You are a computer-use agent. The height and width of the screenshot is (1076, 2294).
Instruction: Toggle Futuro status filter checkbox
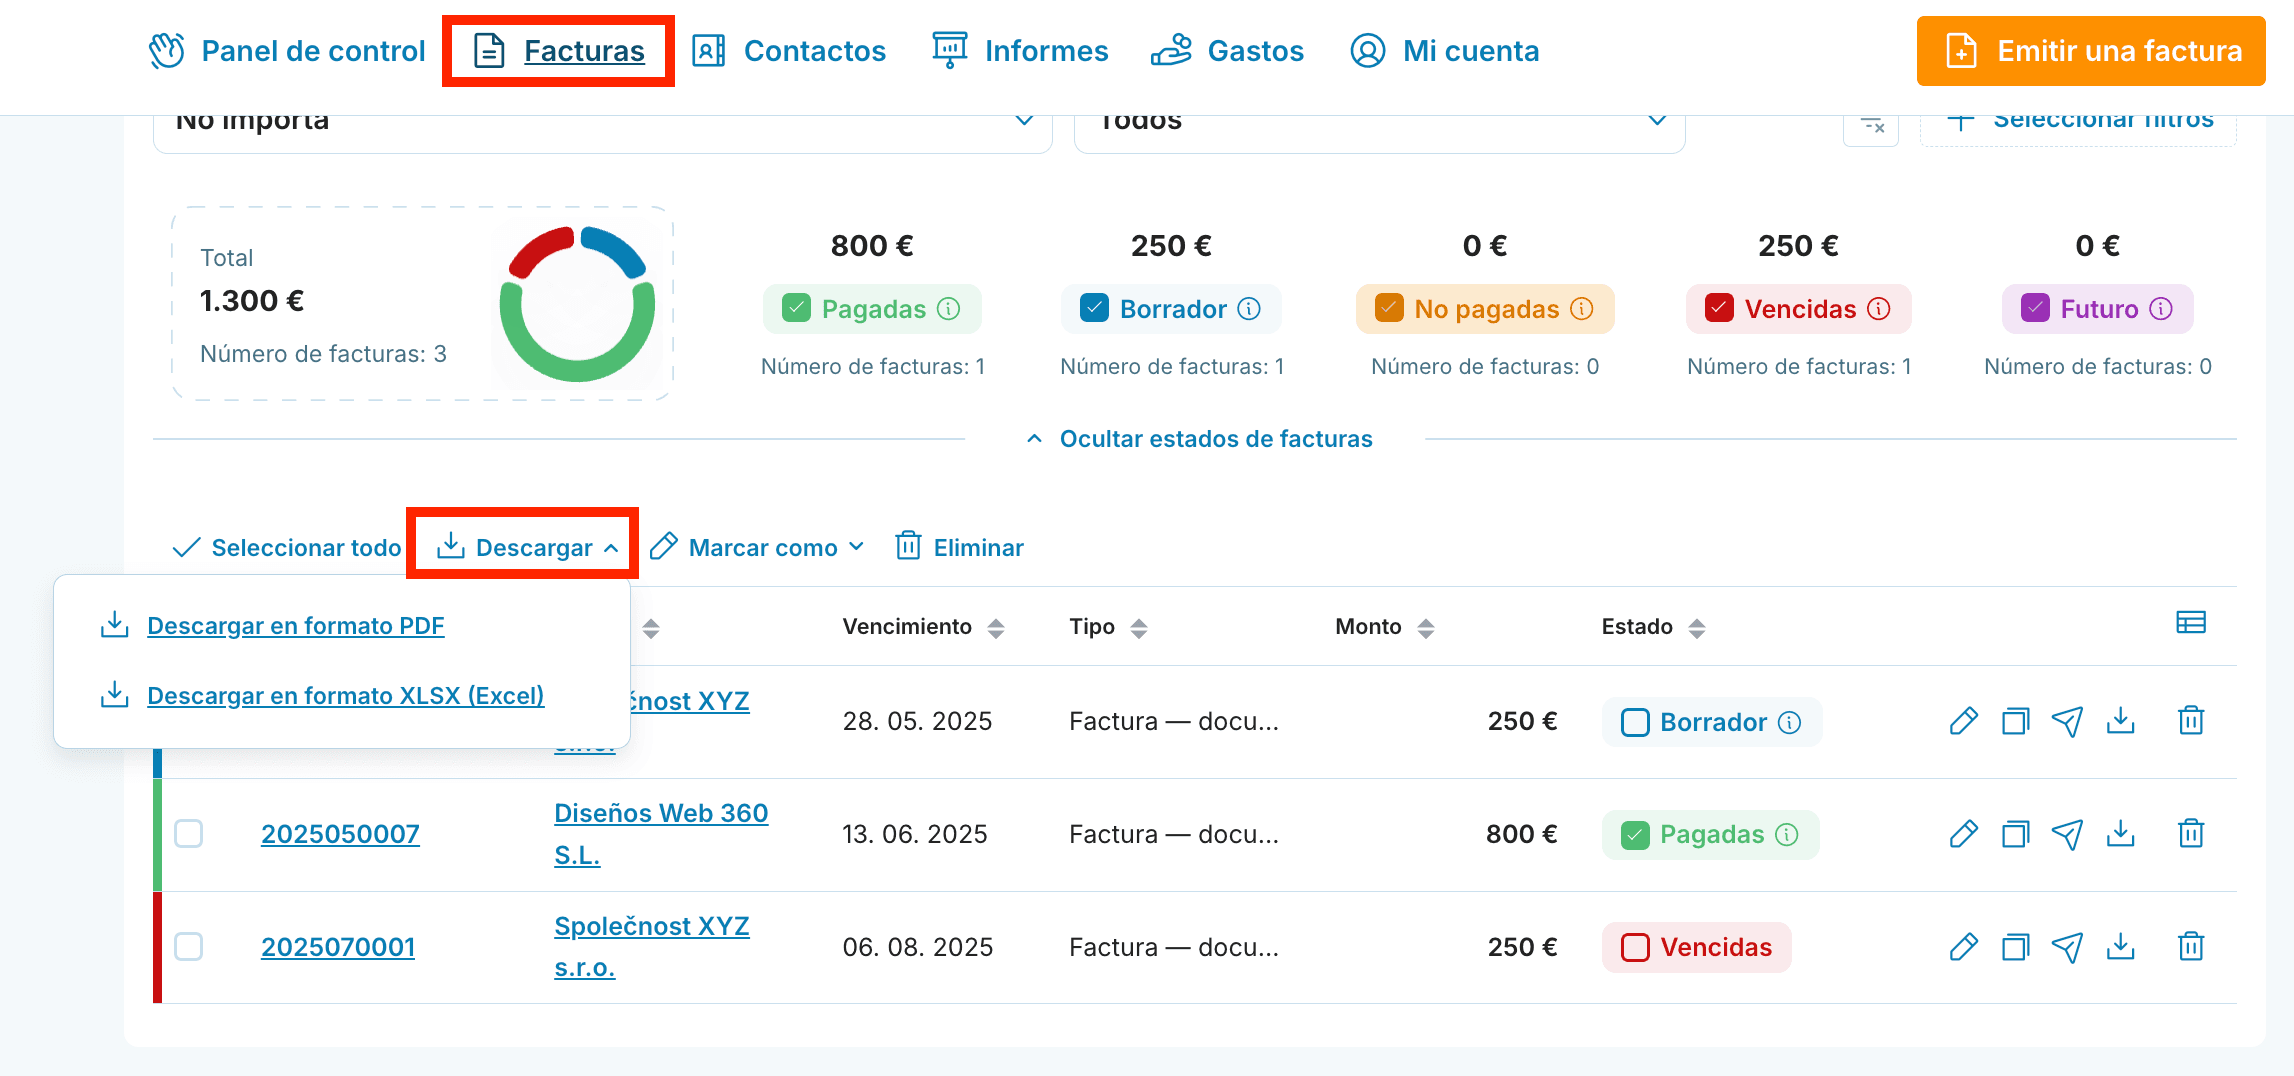[x=2035, y=309]
